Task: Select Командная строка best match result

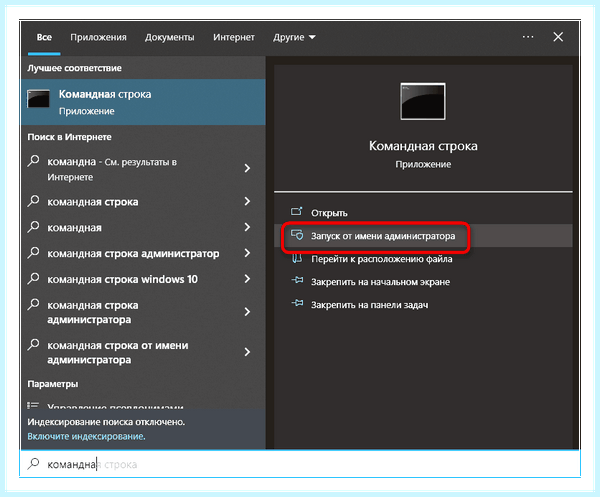Action: pyautogui.click(x=143, y=102)
